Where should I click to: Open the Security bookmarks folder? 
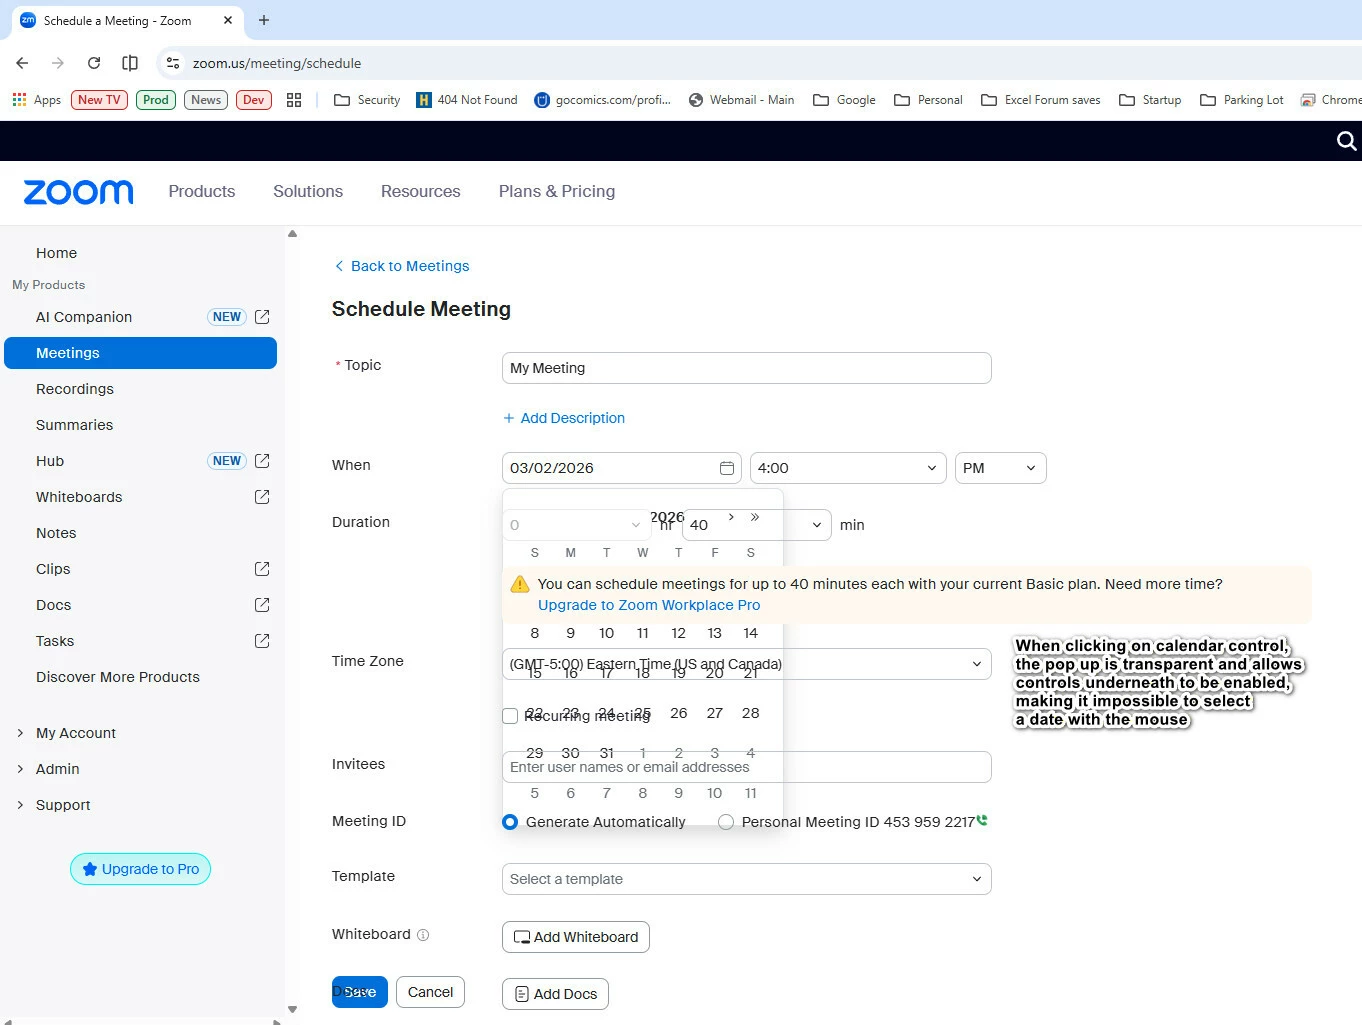tap(367, 100)
